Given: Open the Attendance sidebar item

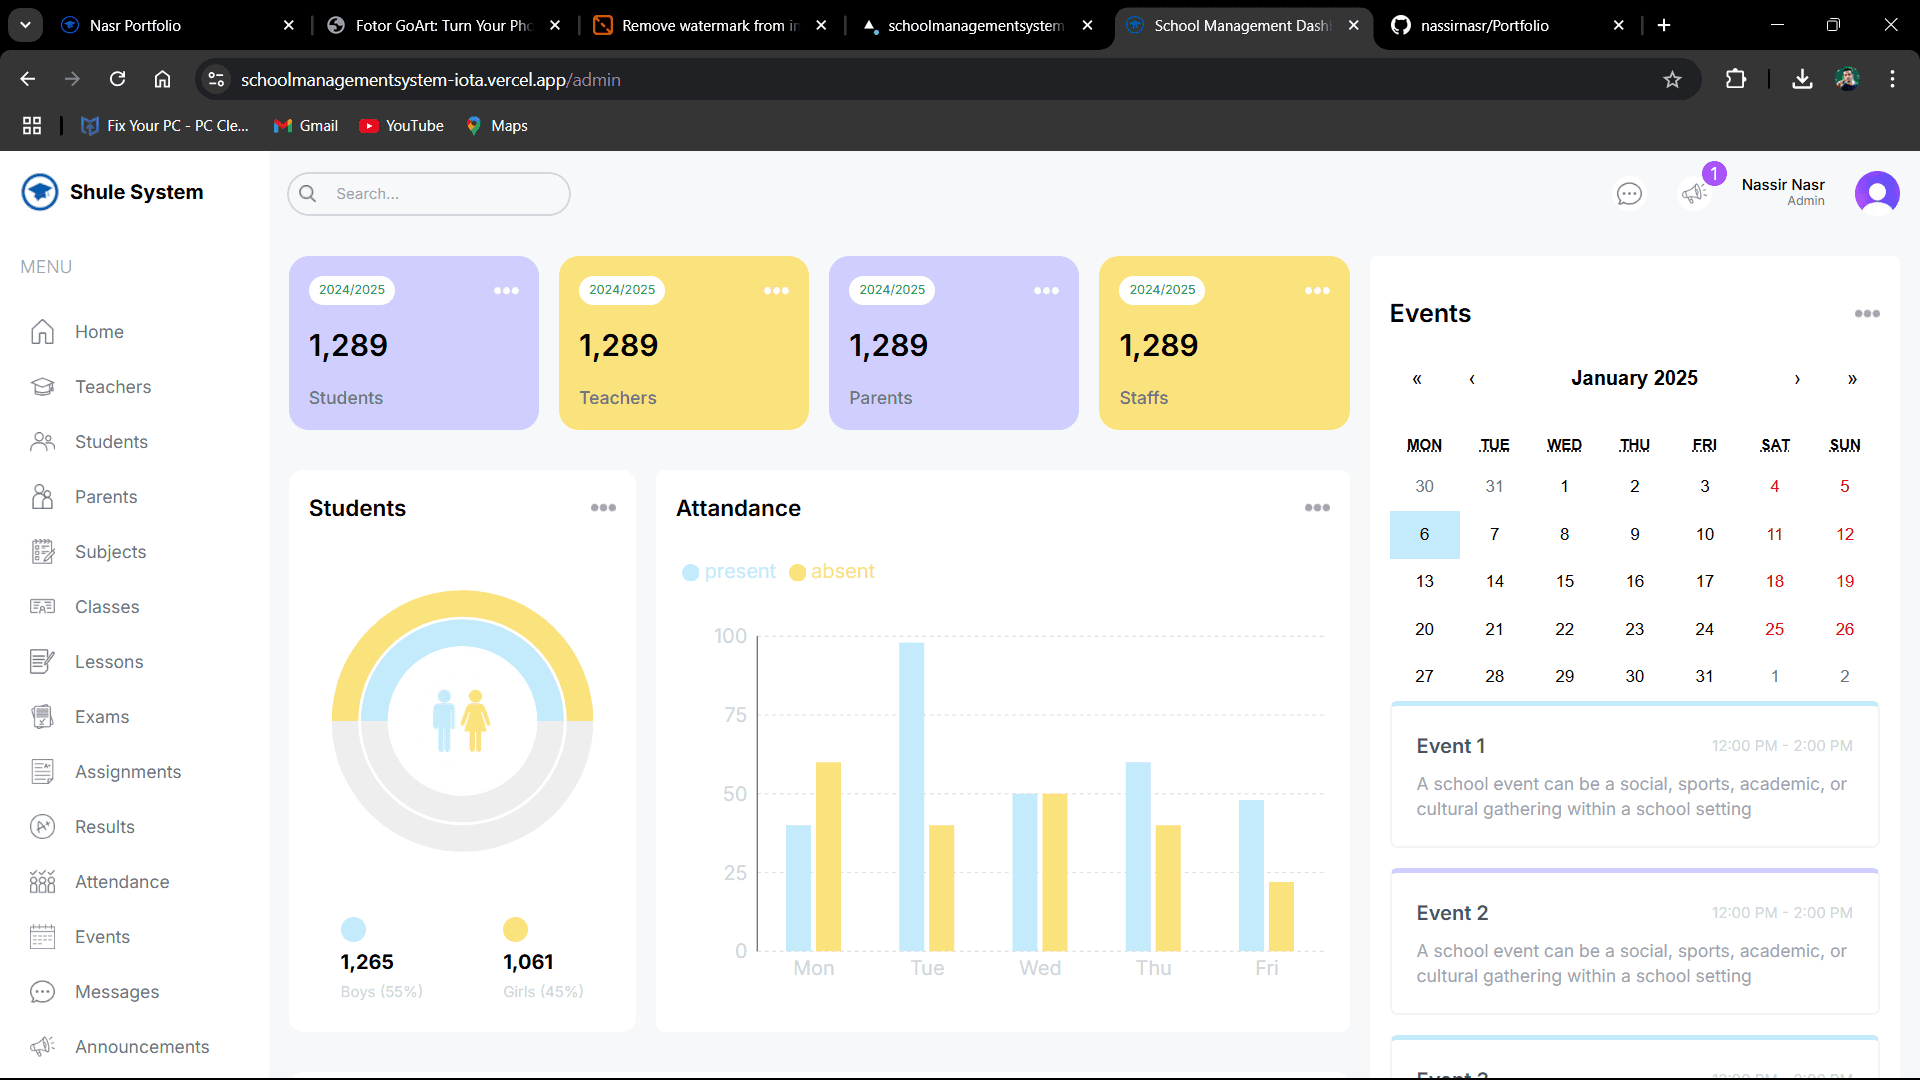Looking at the screenshot, I should point(121,882).
